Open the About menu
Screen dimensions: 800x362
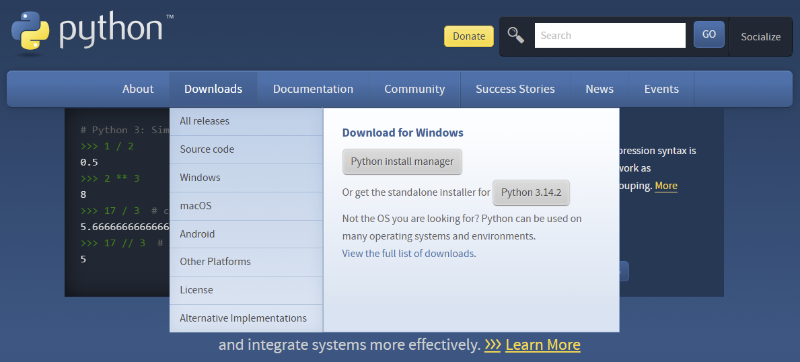tap(138, 89)
